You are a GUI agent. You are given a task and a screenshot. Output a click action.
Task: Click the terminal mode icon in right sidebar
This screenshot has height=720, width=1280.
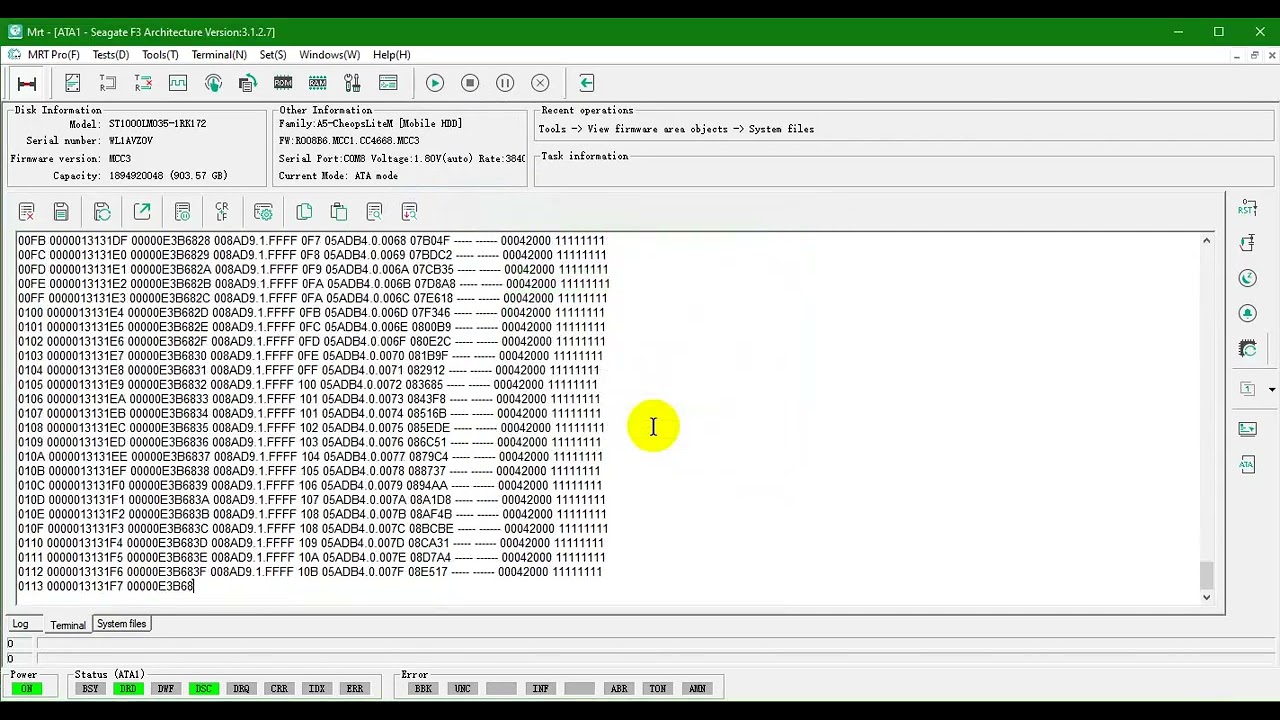click(1247, 429)
